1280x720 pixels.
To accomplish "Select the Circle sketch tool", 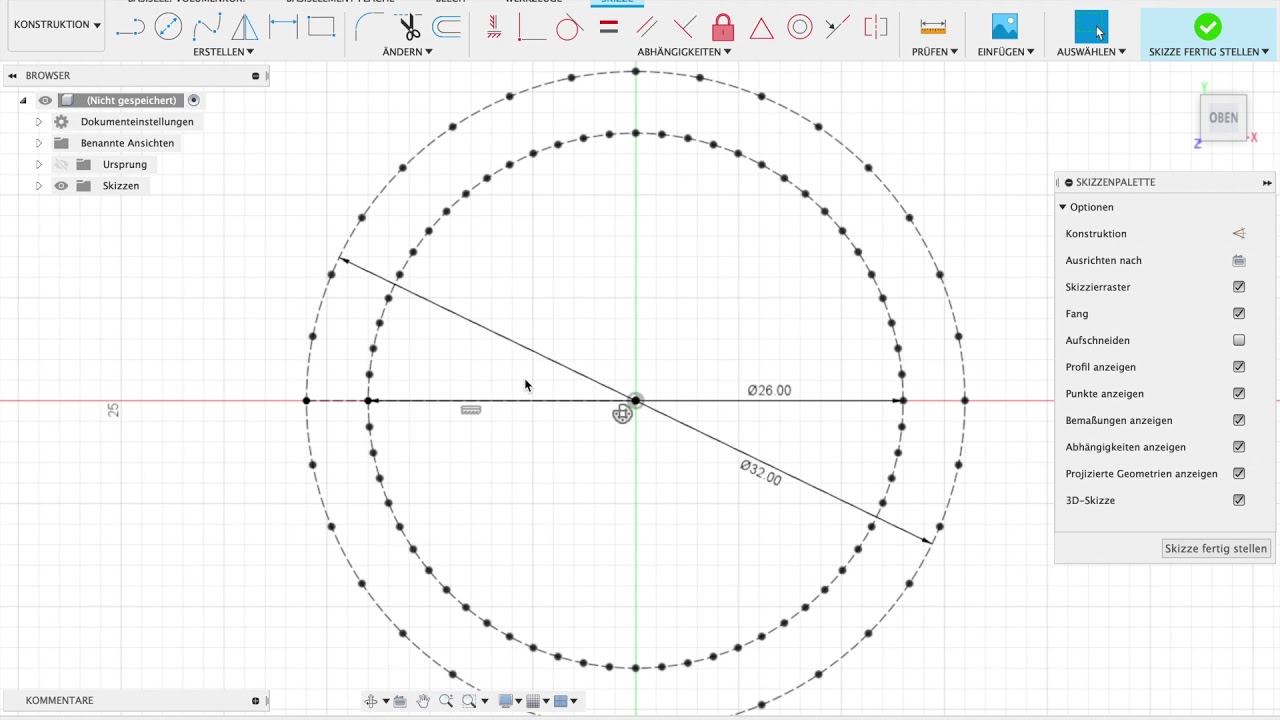I will tap(168, 28).
